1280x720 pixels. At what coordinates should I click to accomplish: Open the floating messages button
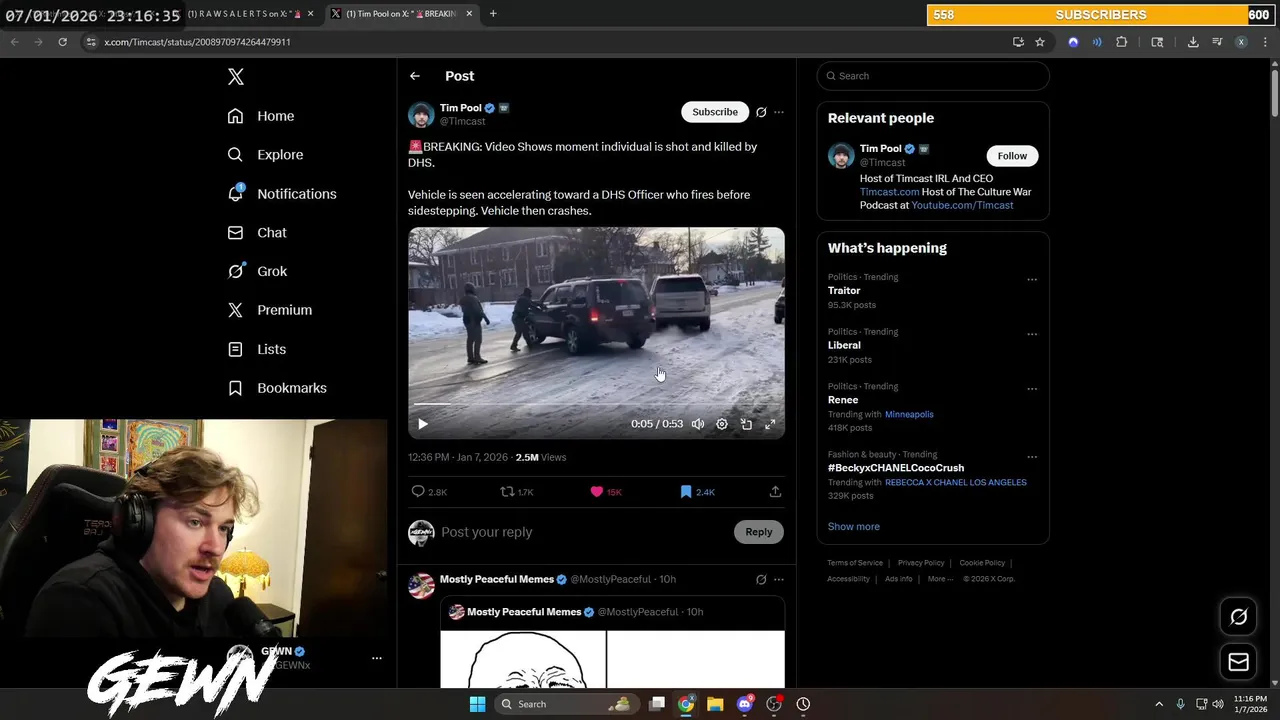click(1238, 662)
